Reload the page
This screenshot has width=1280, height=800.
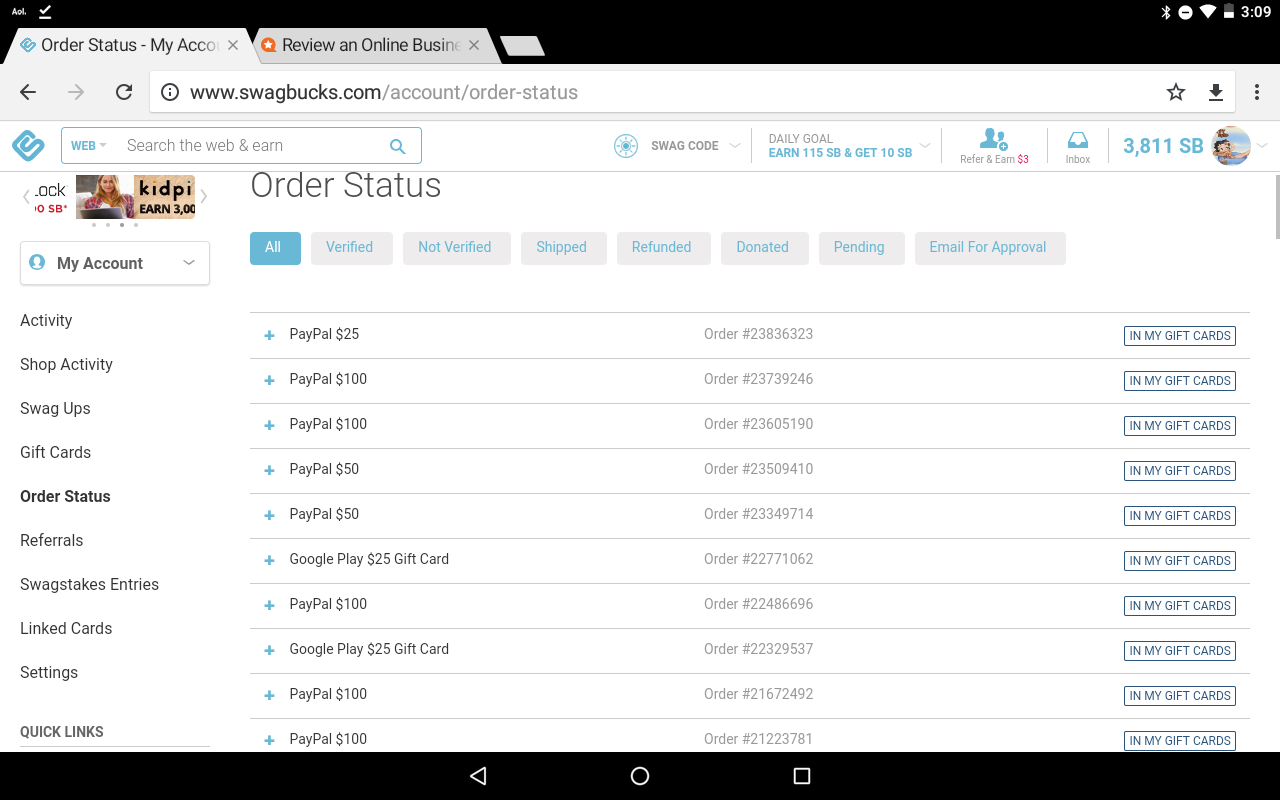123,91
